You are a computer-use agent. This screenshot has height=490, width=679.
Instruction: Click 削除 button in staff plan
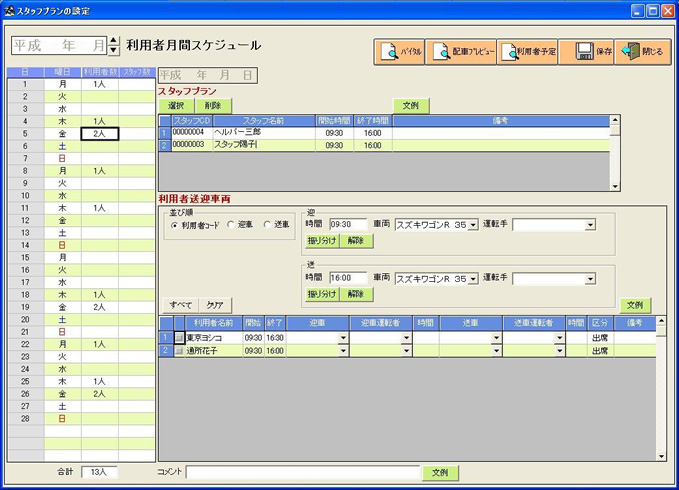tap(212, 105)
